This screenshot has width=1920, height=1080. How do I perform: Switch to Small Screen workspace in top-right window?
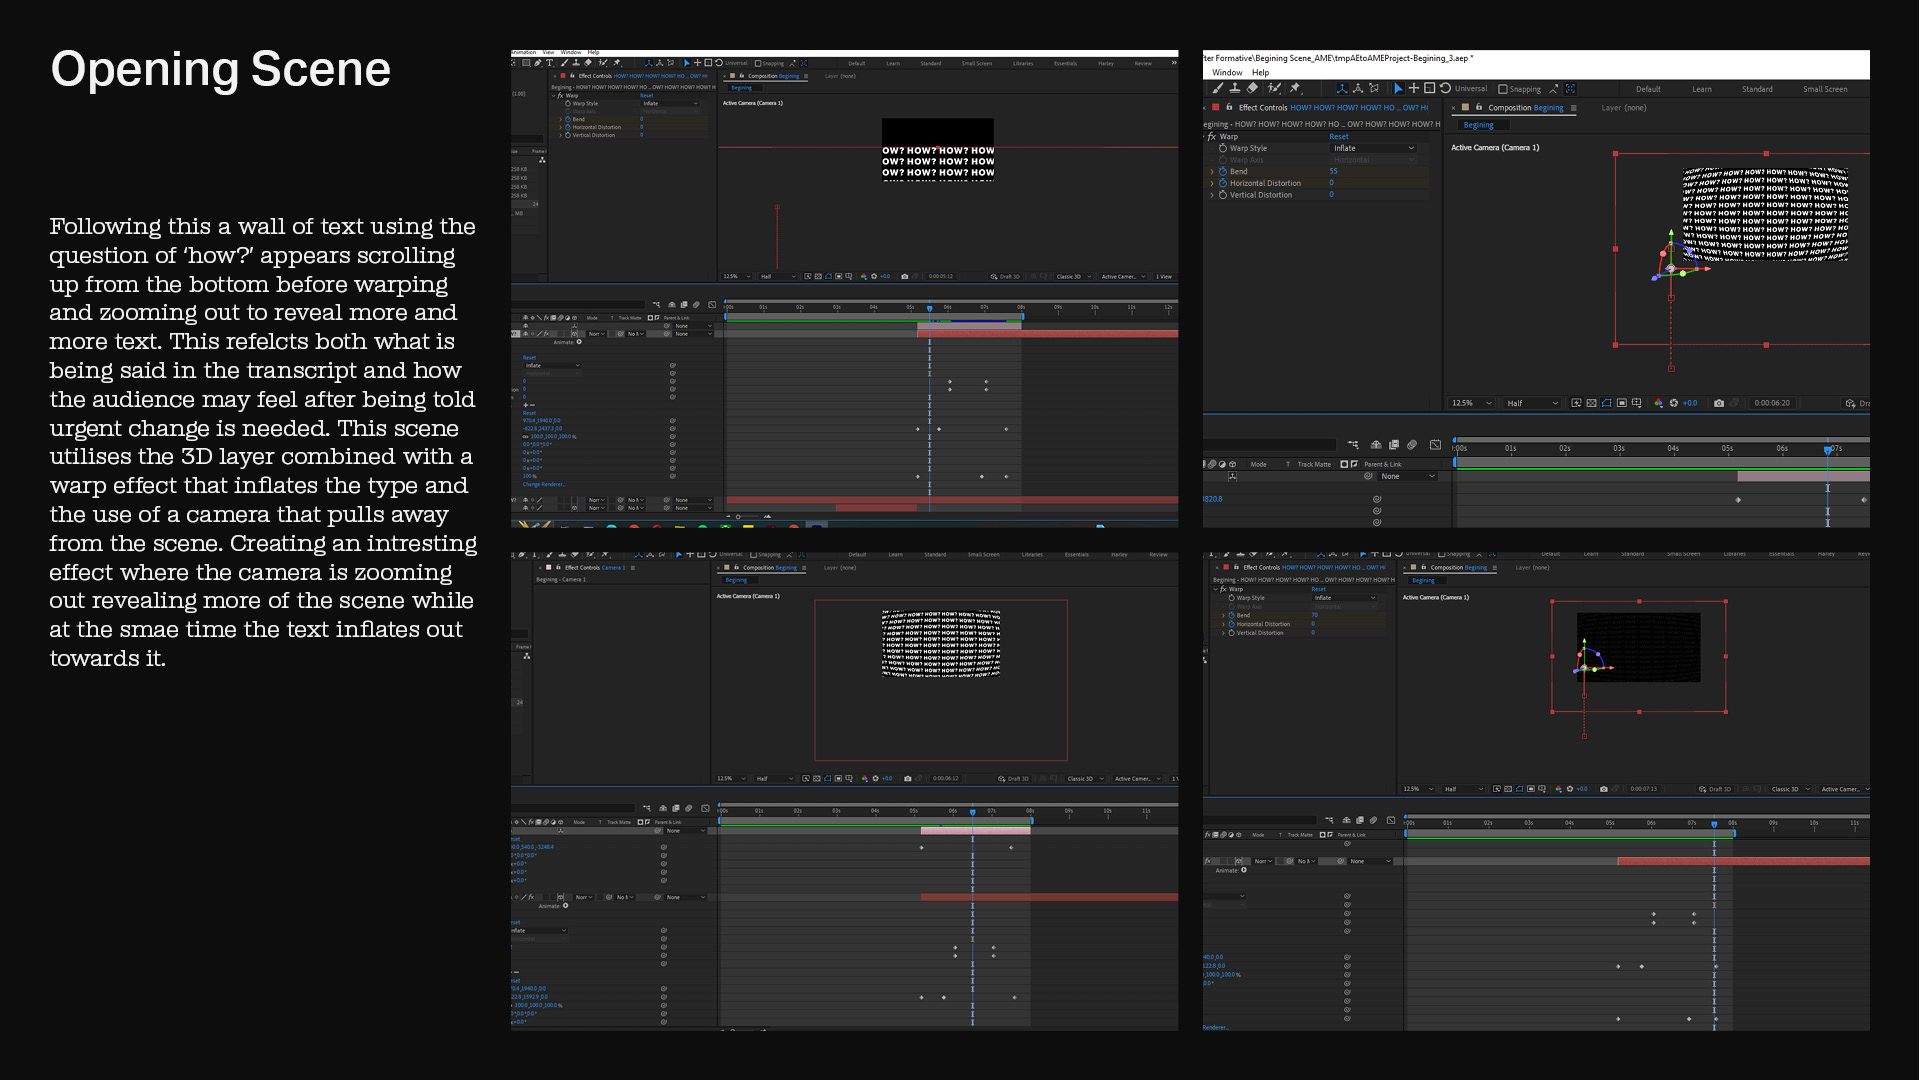[x=1825, y=89]
